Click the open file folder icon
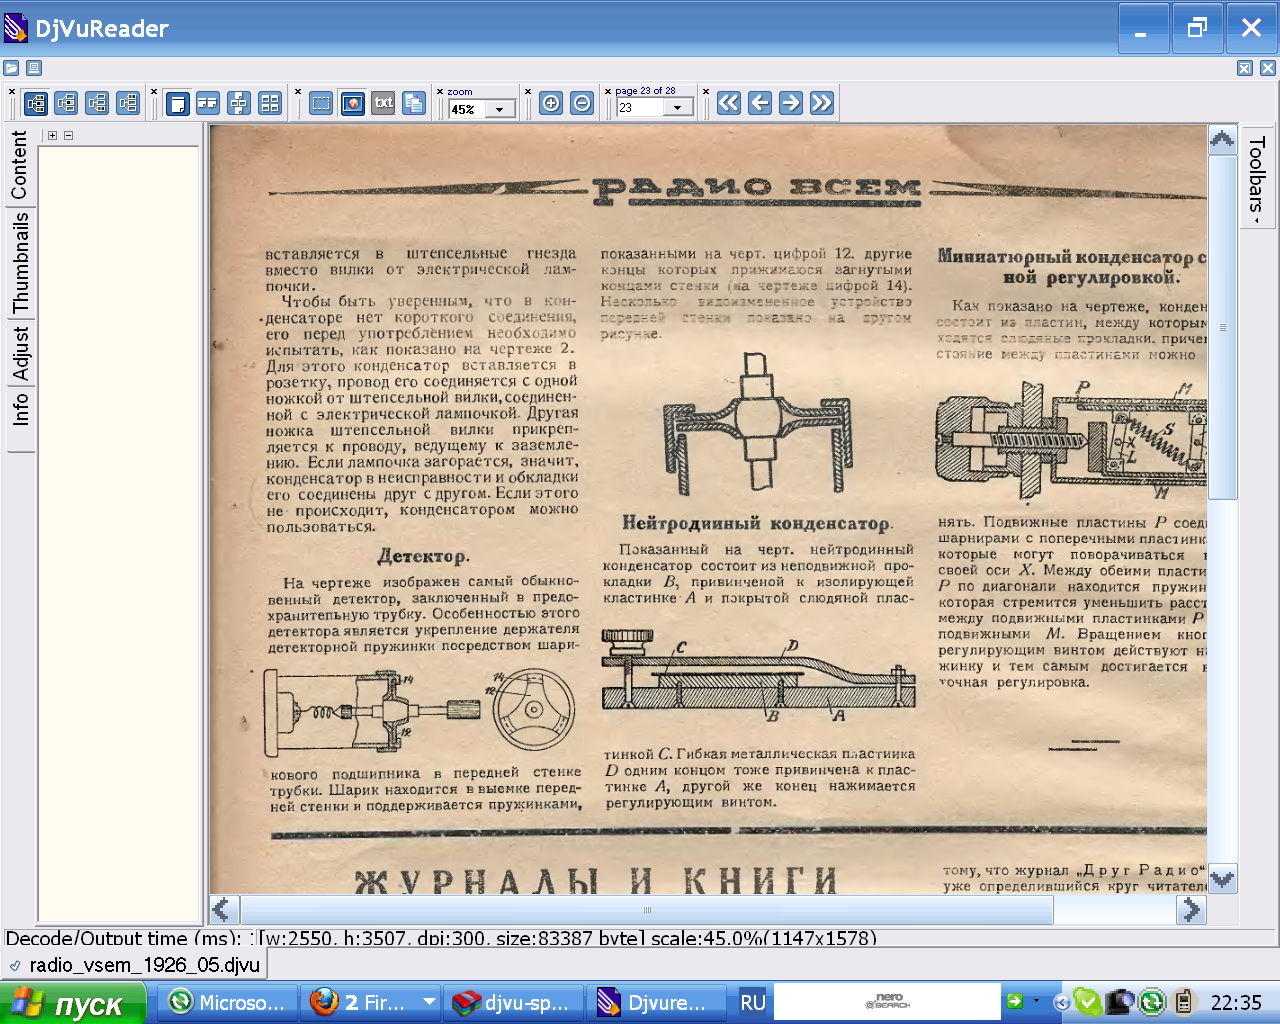This screenshot has width=1280, height=1024. (x=11, y=68)
